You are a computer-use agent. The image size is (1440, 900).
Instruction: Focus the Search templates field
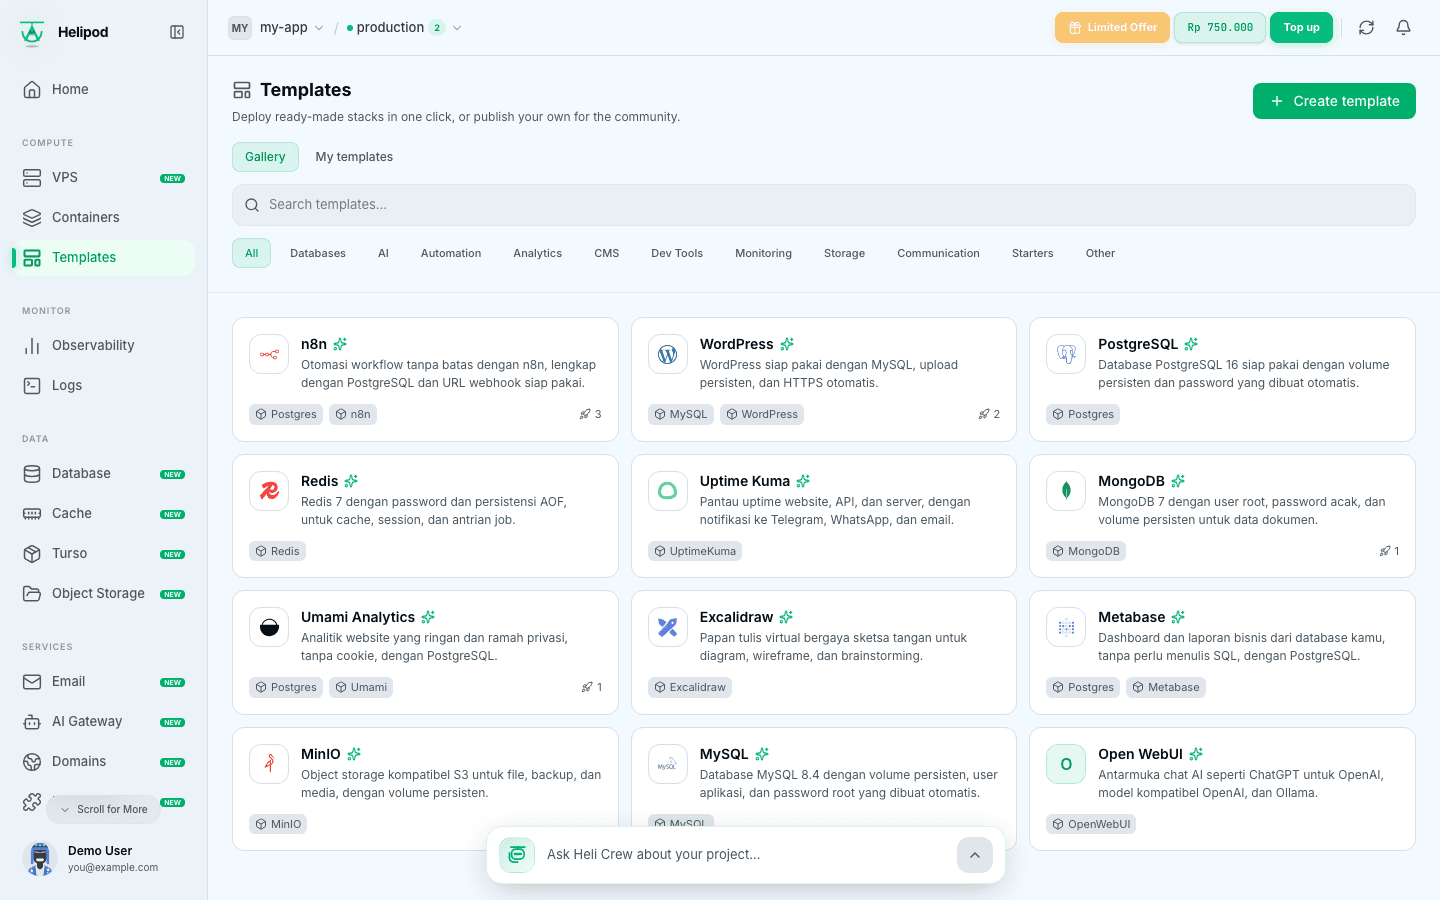(x=824, y=205)
